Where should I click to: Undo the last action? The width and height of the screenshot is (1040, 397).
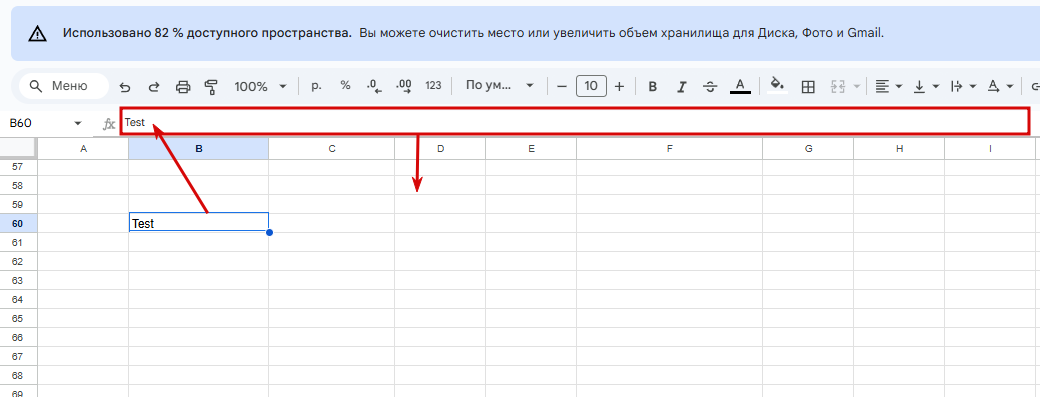[125, 86]
